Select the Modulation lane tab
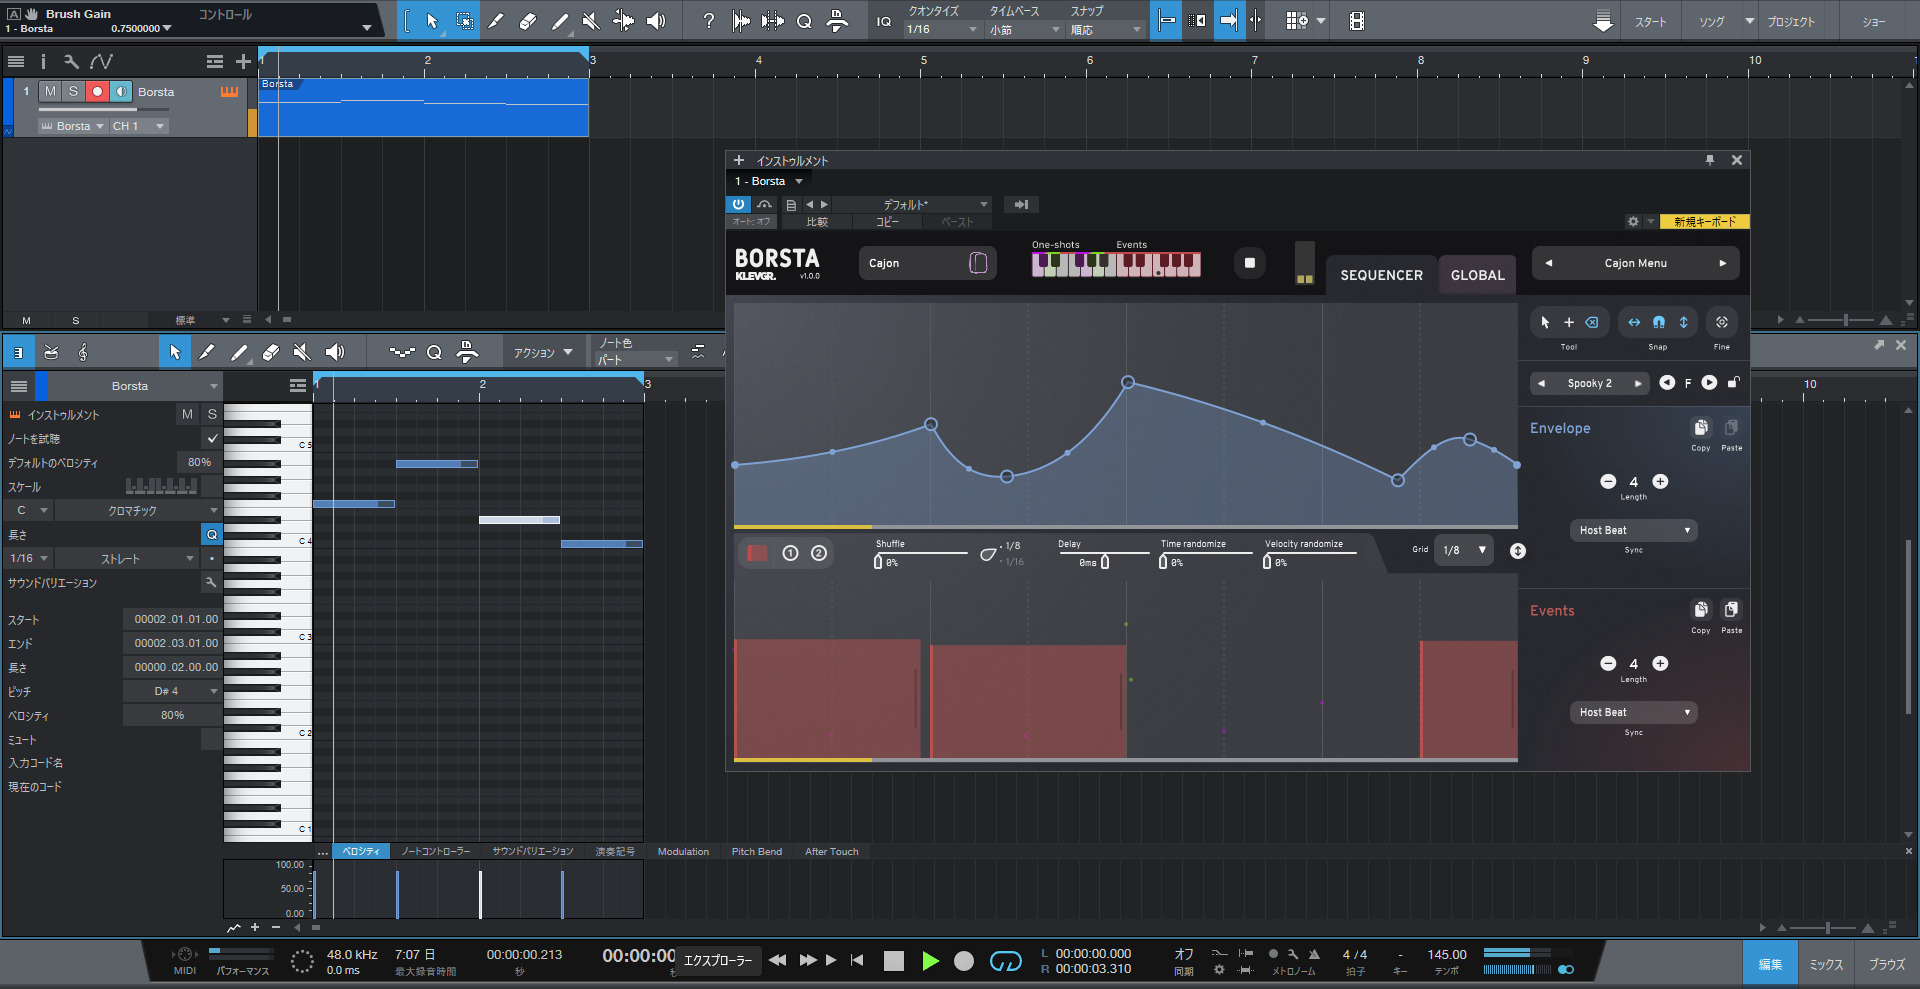Screen dimensions: 1920x989 pyautogui.click(x=683, y=852)
